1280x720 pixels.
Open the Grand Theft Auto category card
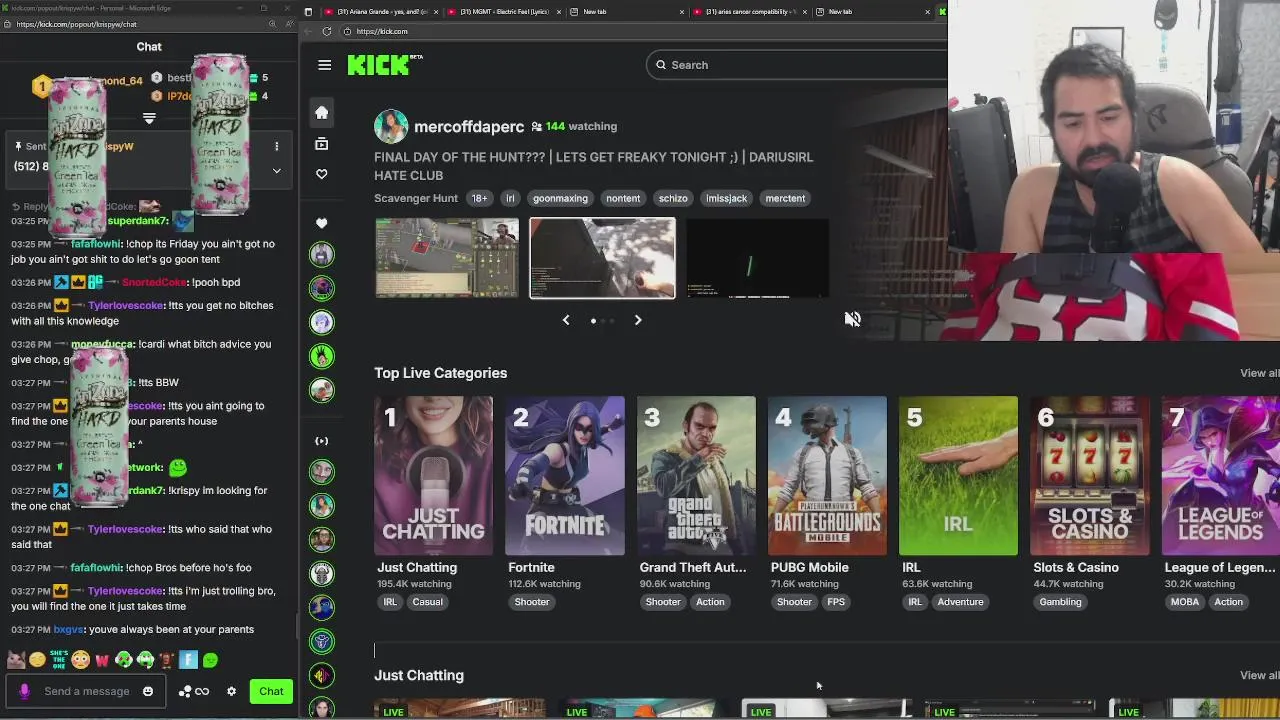[x=696, y=476]
